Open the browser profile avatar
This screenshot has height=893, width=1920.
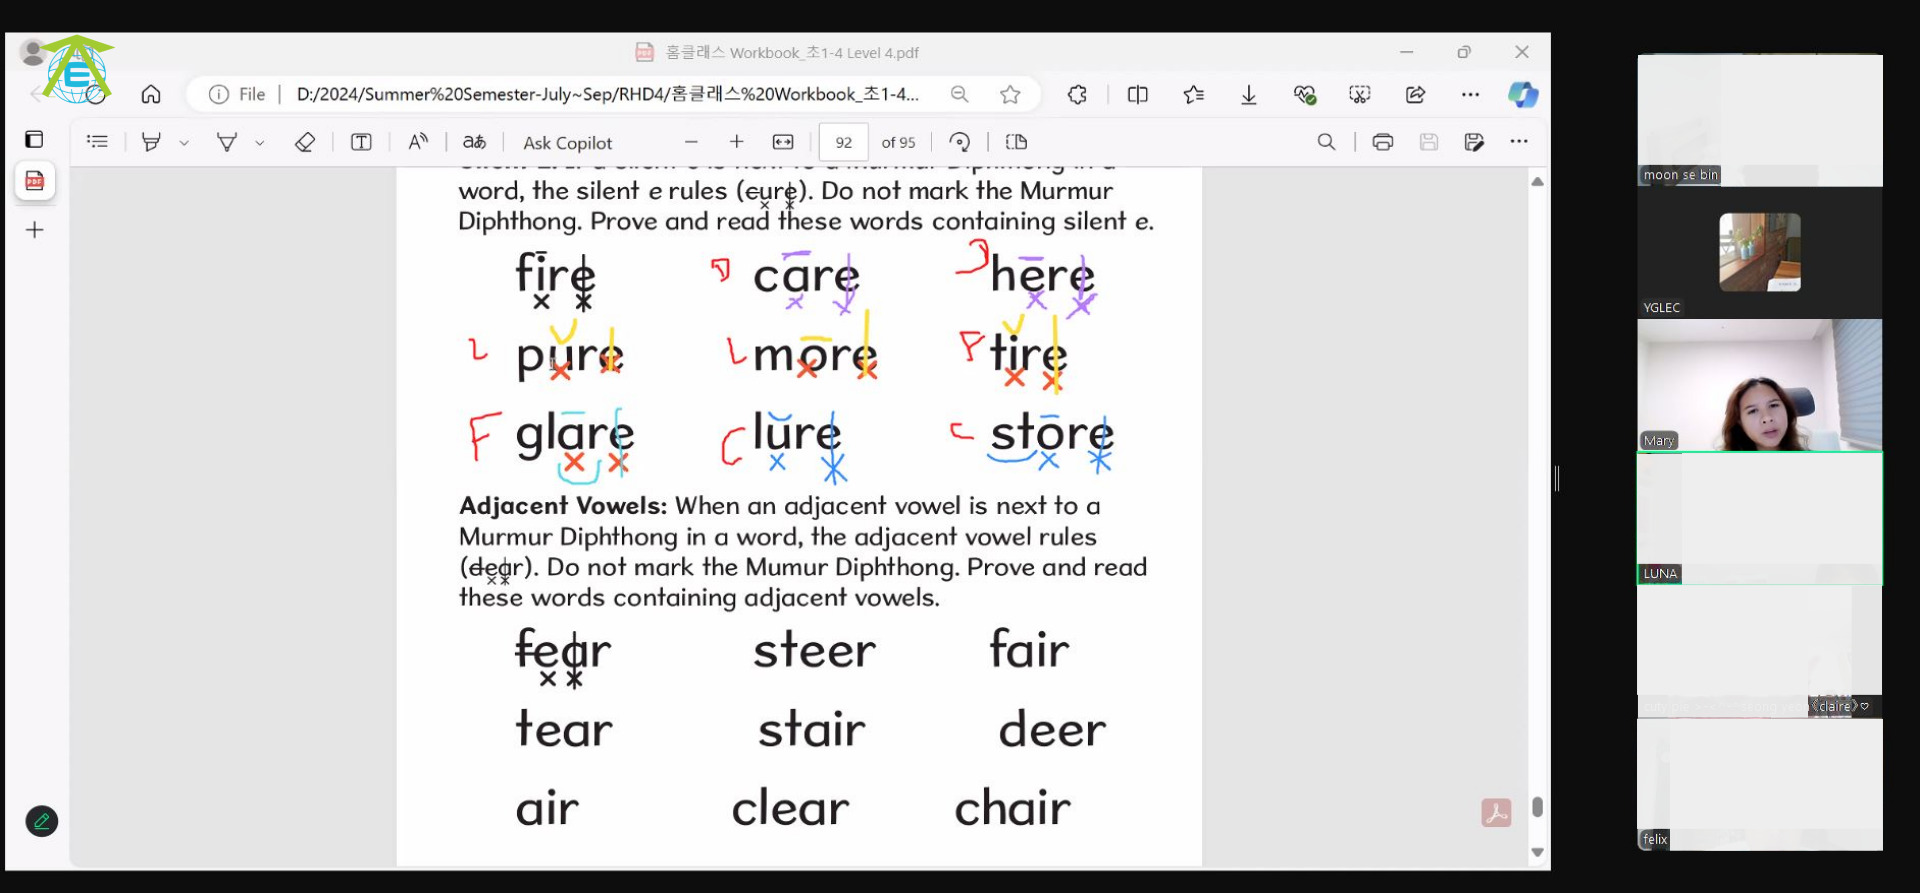coord(32,51)
